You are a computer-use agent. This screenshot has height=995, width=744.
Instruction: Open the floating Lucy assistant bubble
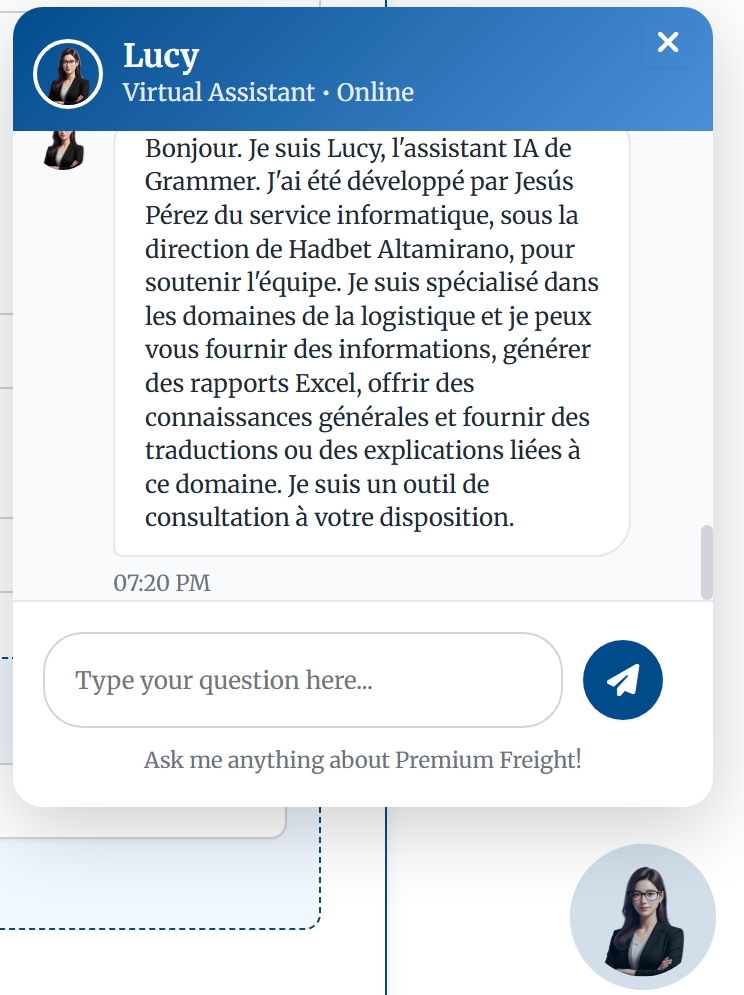pos(642,917)
